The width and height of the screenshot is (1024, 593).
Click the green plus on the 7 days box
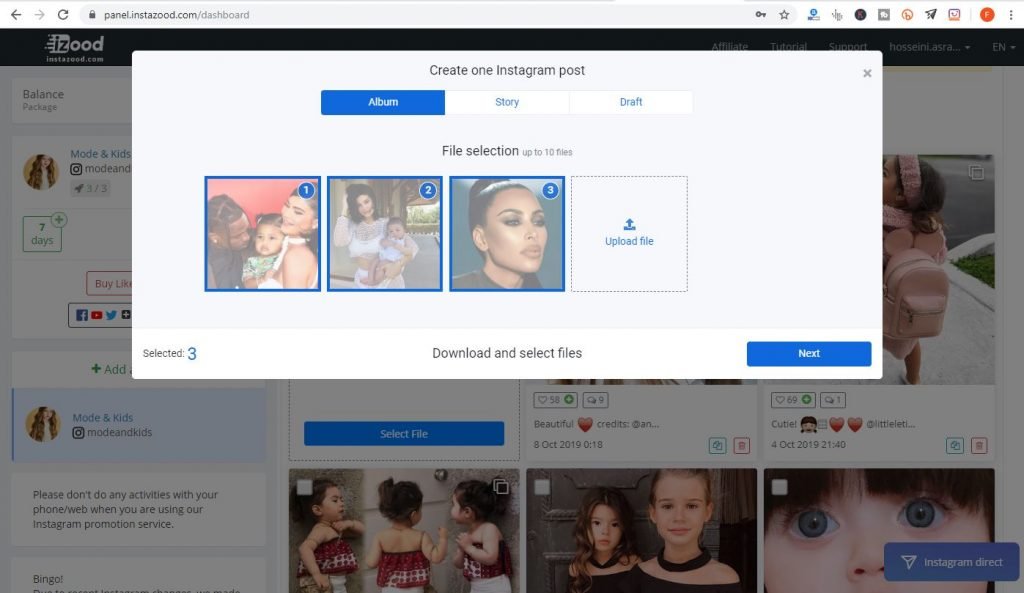coord(59,220)
